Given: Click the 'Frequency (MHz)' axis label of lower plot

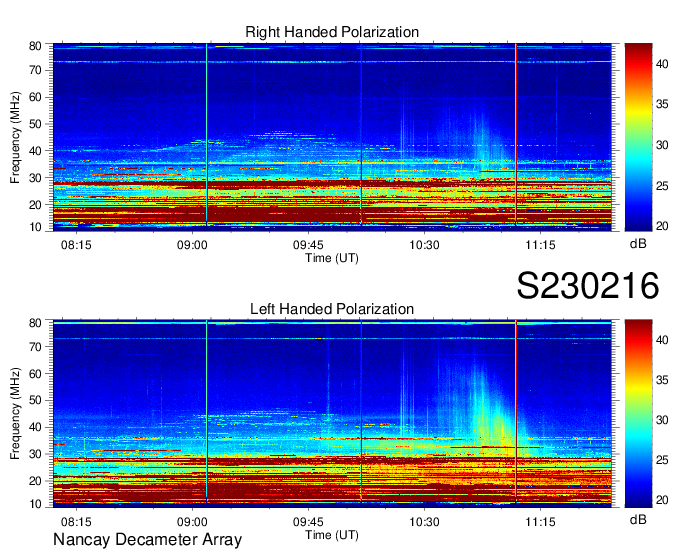Looking at the screenshot, I should [15, 414].
